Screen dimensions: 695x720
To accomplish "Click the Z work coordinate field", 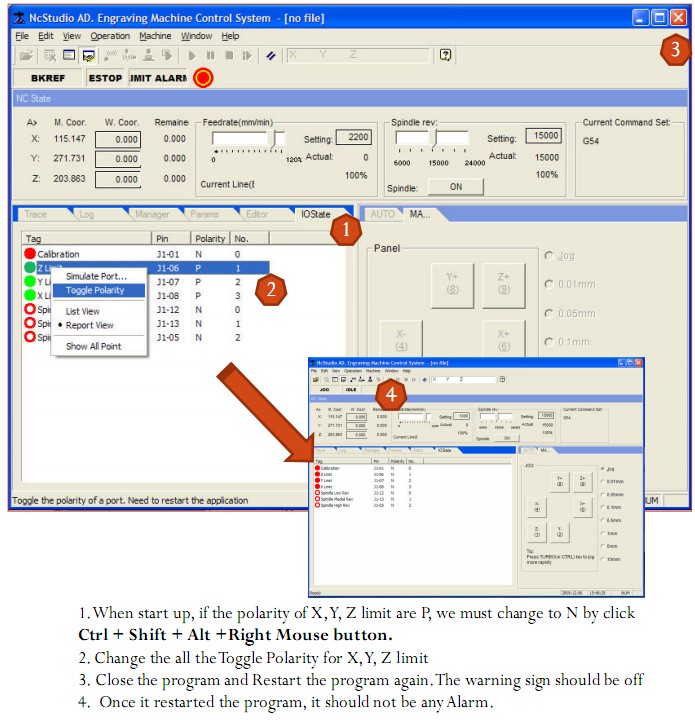I will (118, 180).
